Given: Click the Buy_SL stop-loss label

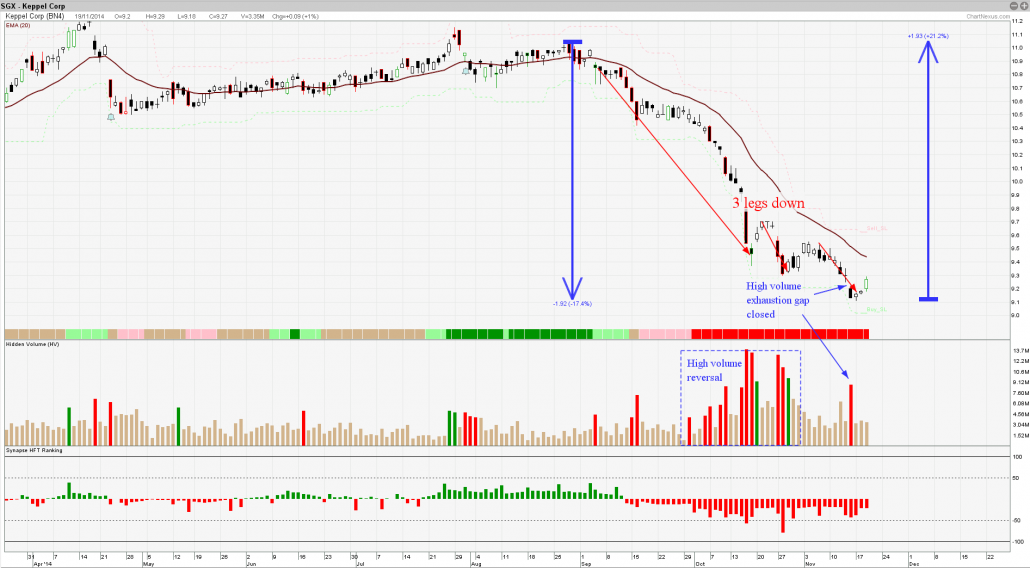Looking at the screenshot, I should pos(877,310).
